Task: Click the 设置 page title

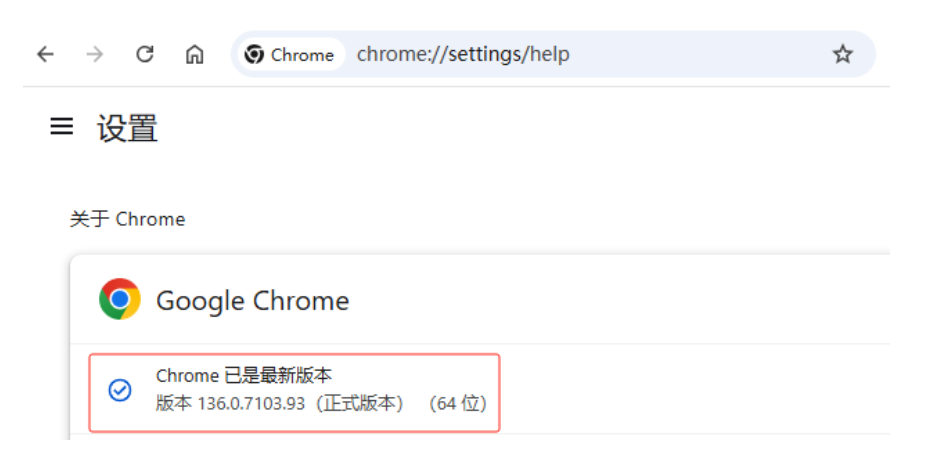Action: [127, 128]
